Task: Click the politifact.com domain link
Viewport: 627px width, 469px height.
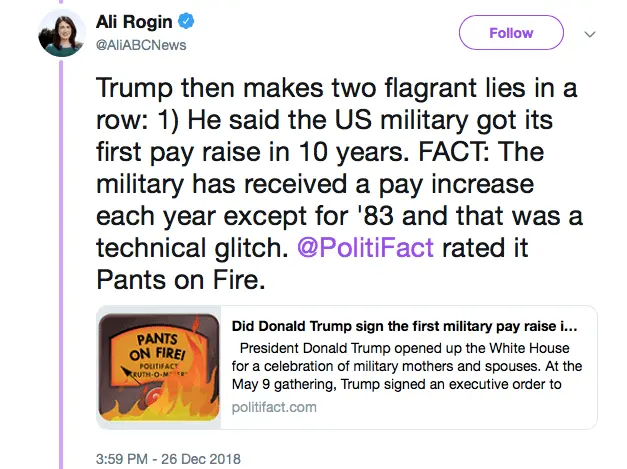Action: (x=274, y=407)
